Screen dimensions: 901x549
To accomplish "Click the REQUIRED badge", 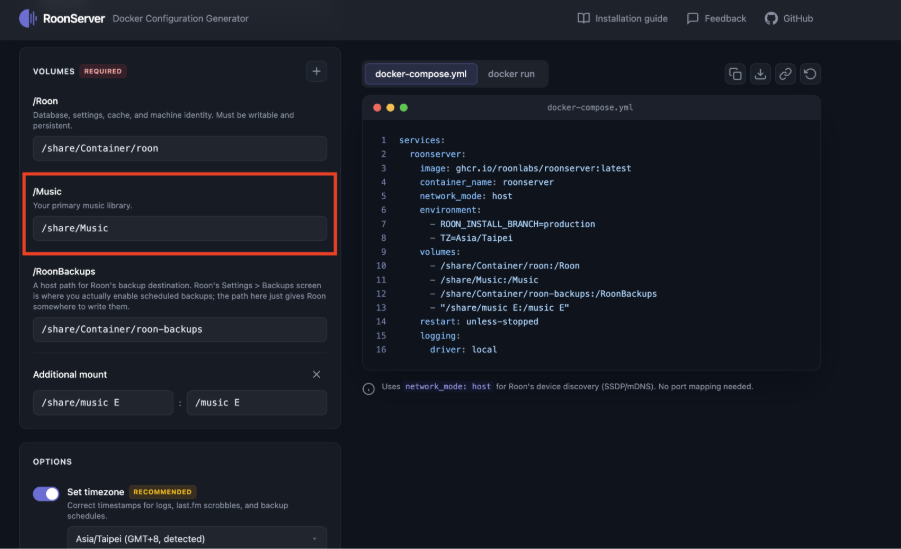I will 103,71.
